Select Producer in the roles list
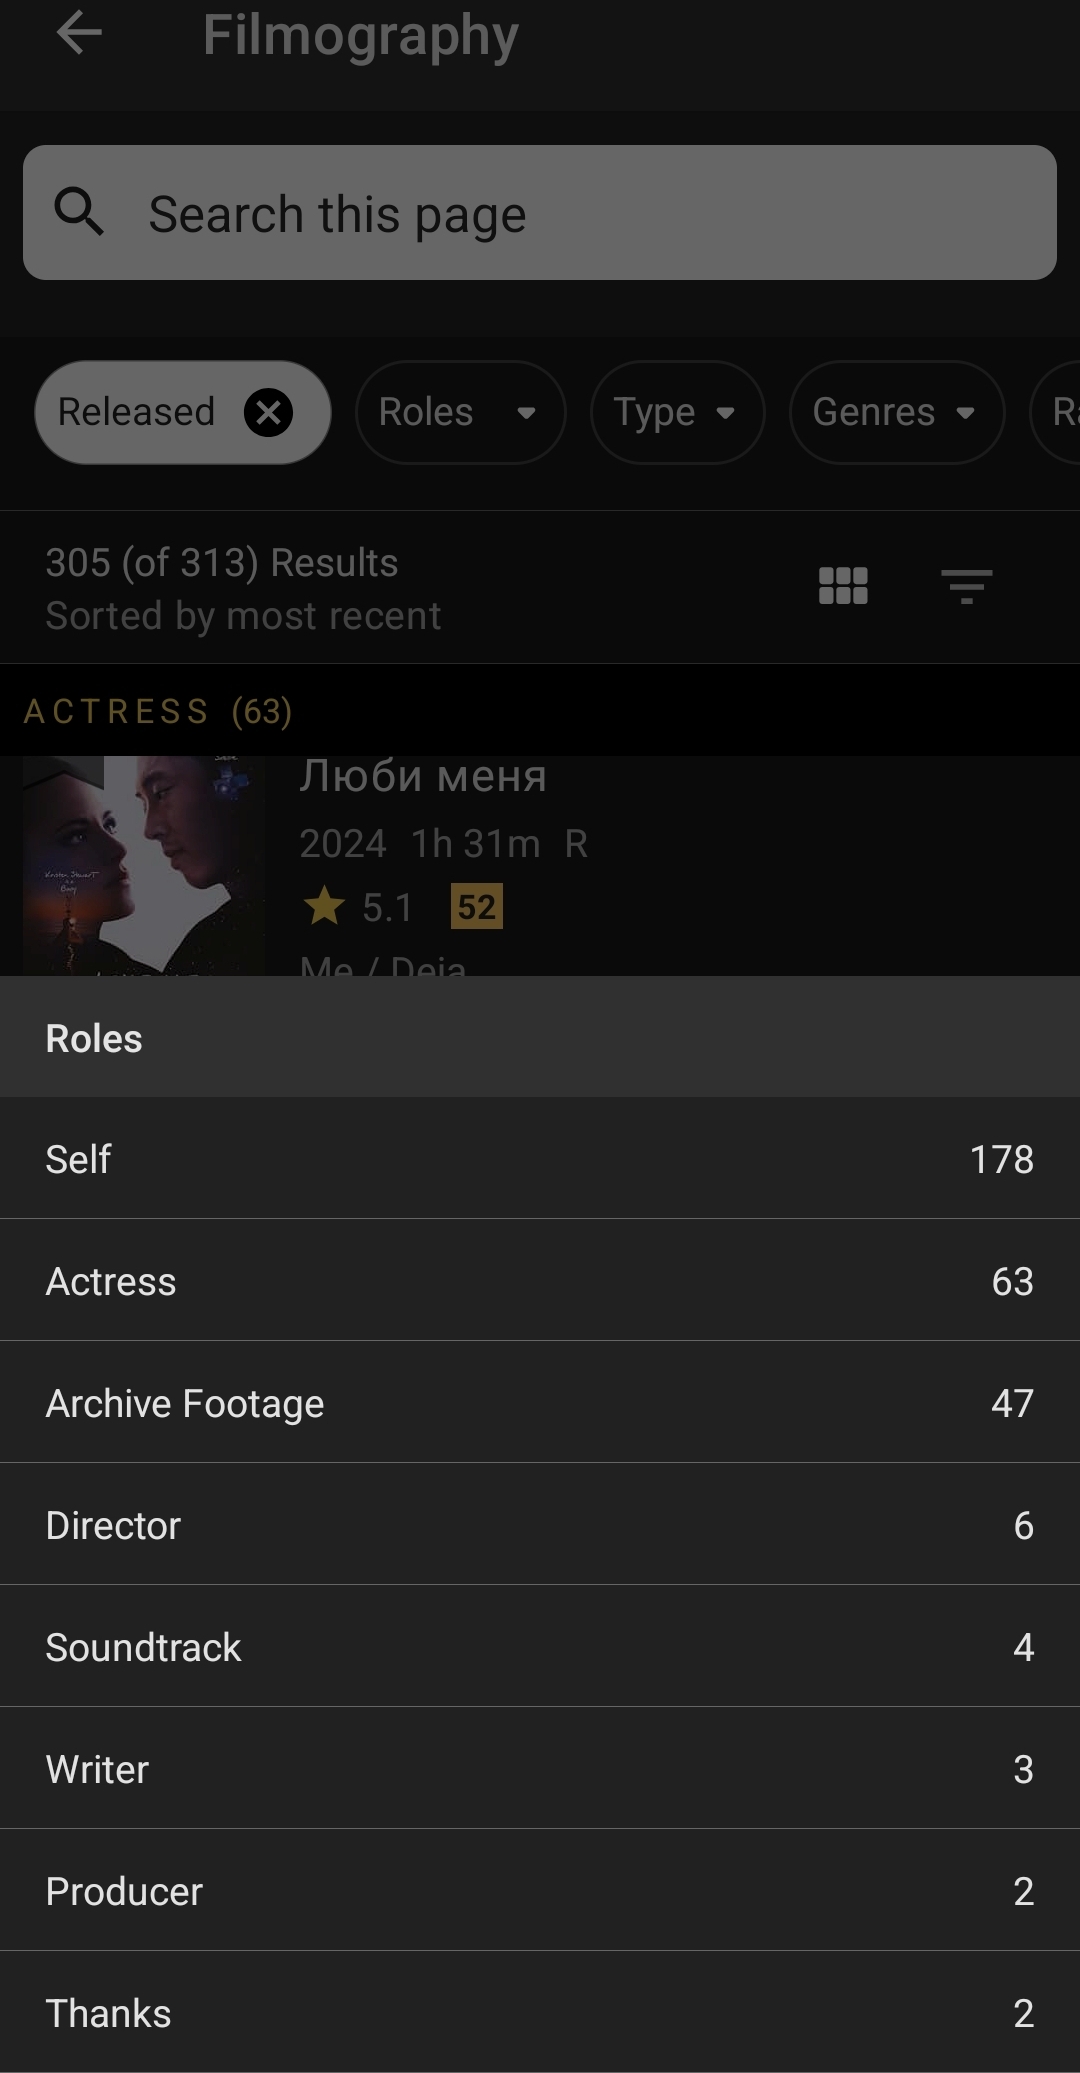 coord(540,1891)
